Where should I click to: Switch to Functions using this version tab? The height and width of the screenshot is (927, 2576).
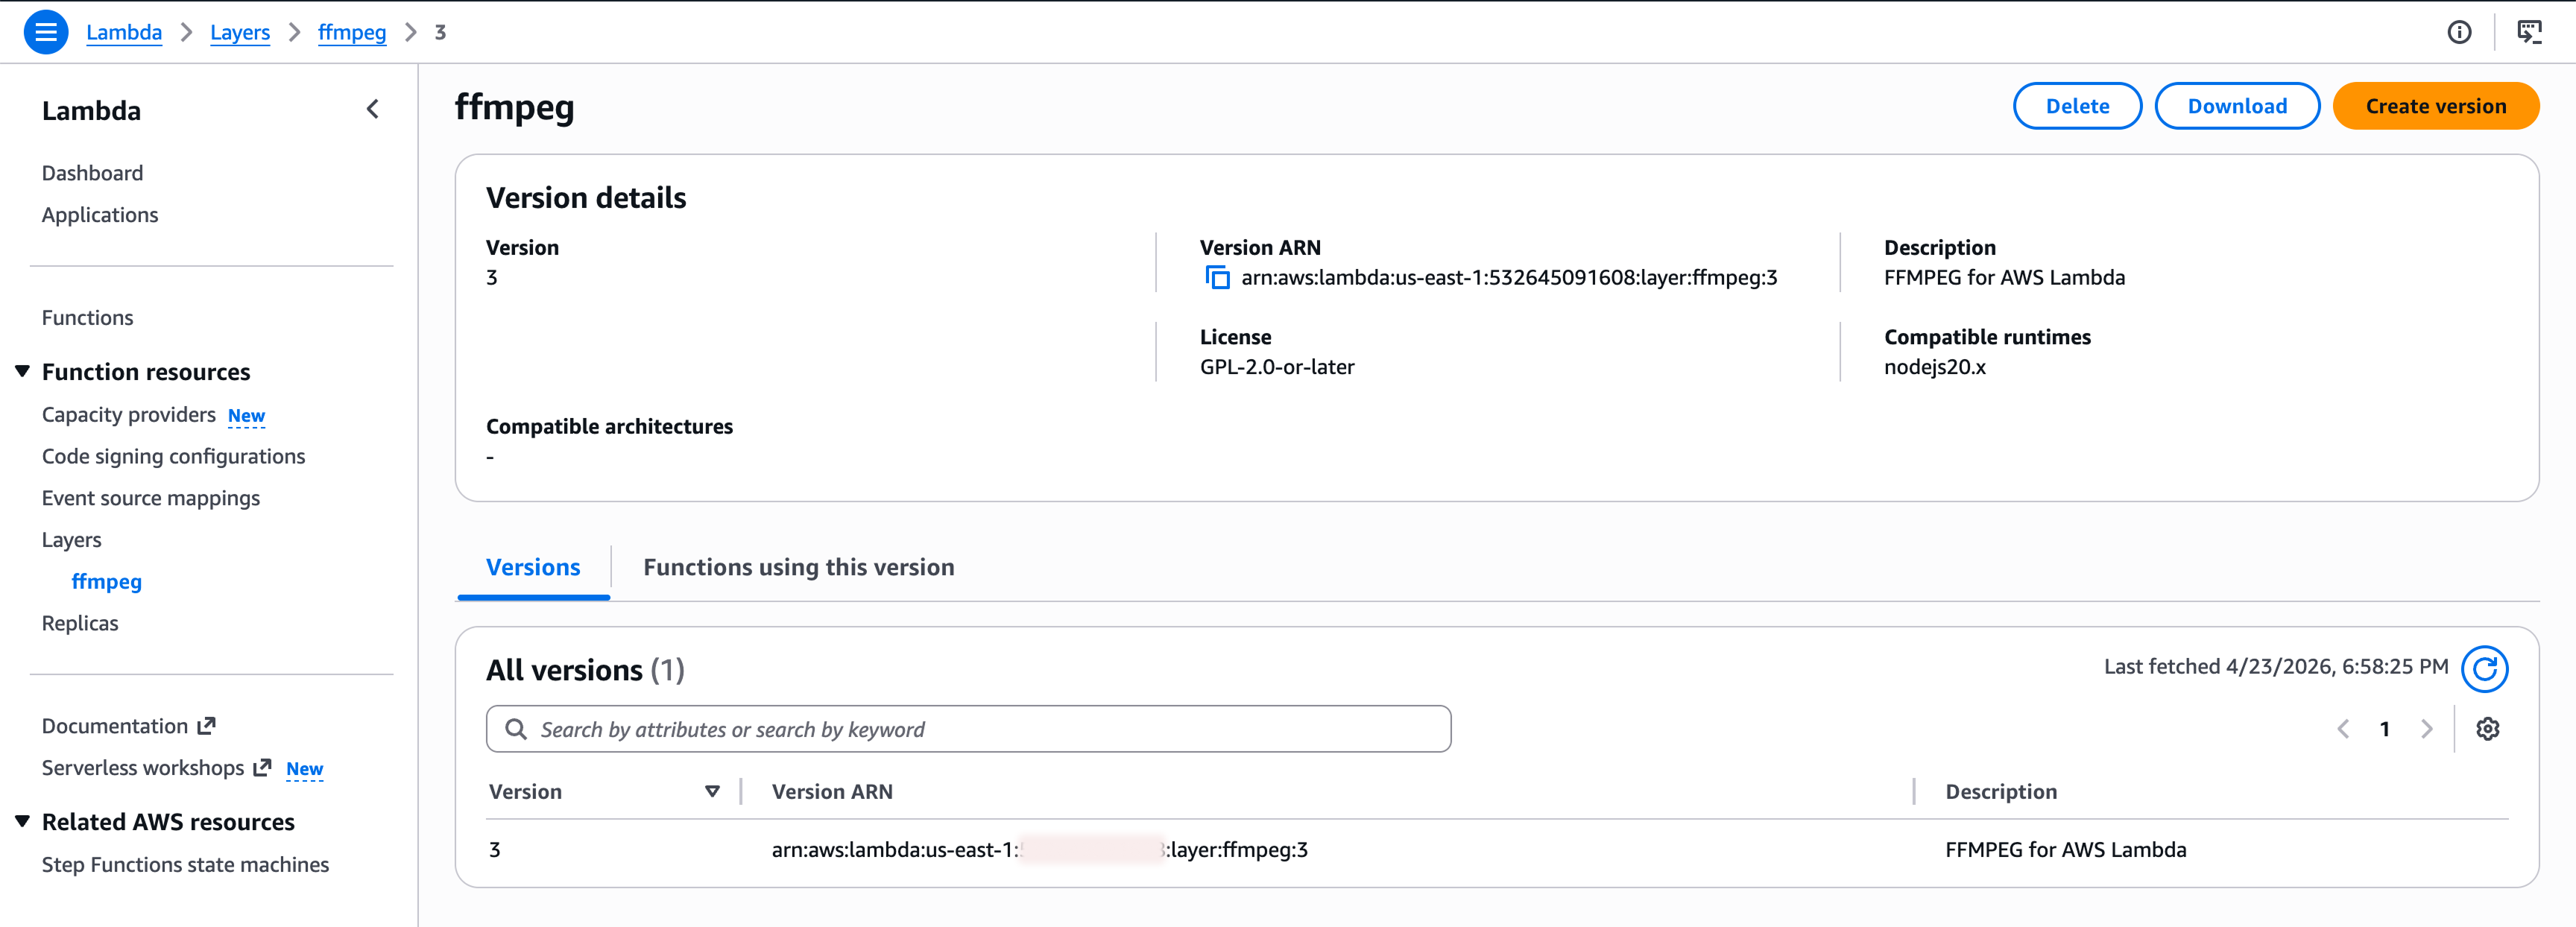pos(798,567)
